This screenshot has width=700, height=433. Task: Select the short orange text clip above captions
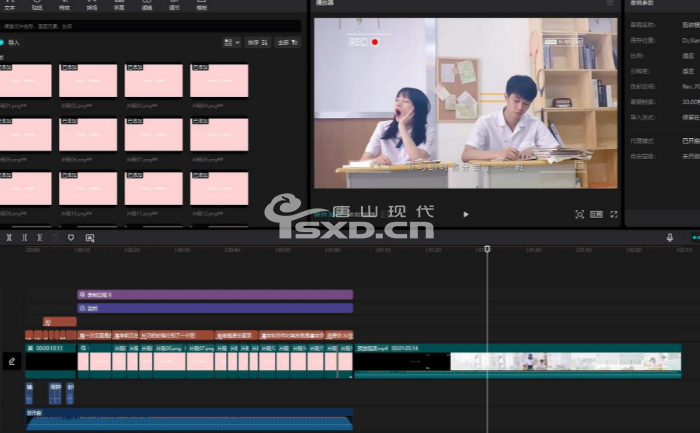pyautogui.click(x=60, y=321)
